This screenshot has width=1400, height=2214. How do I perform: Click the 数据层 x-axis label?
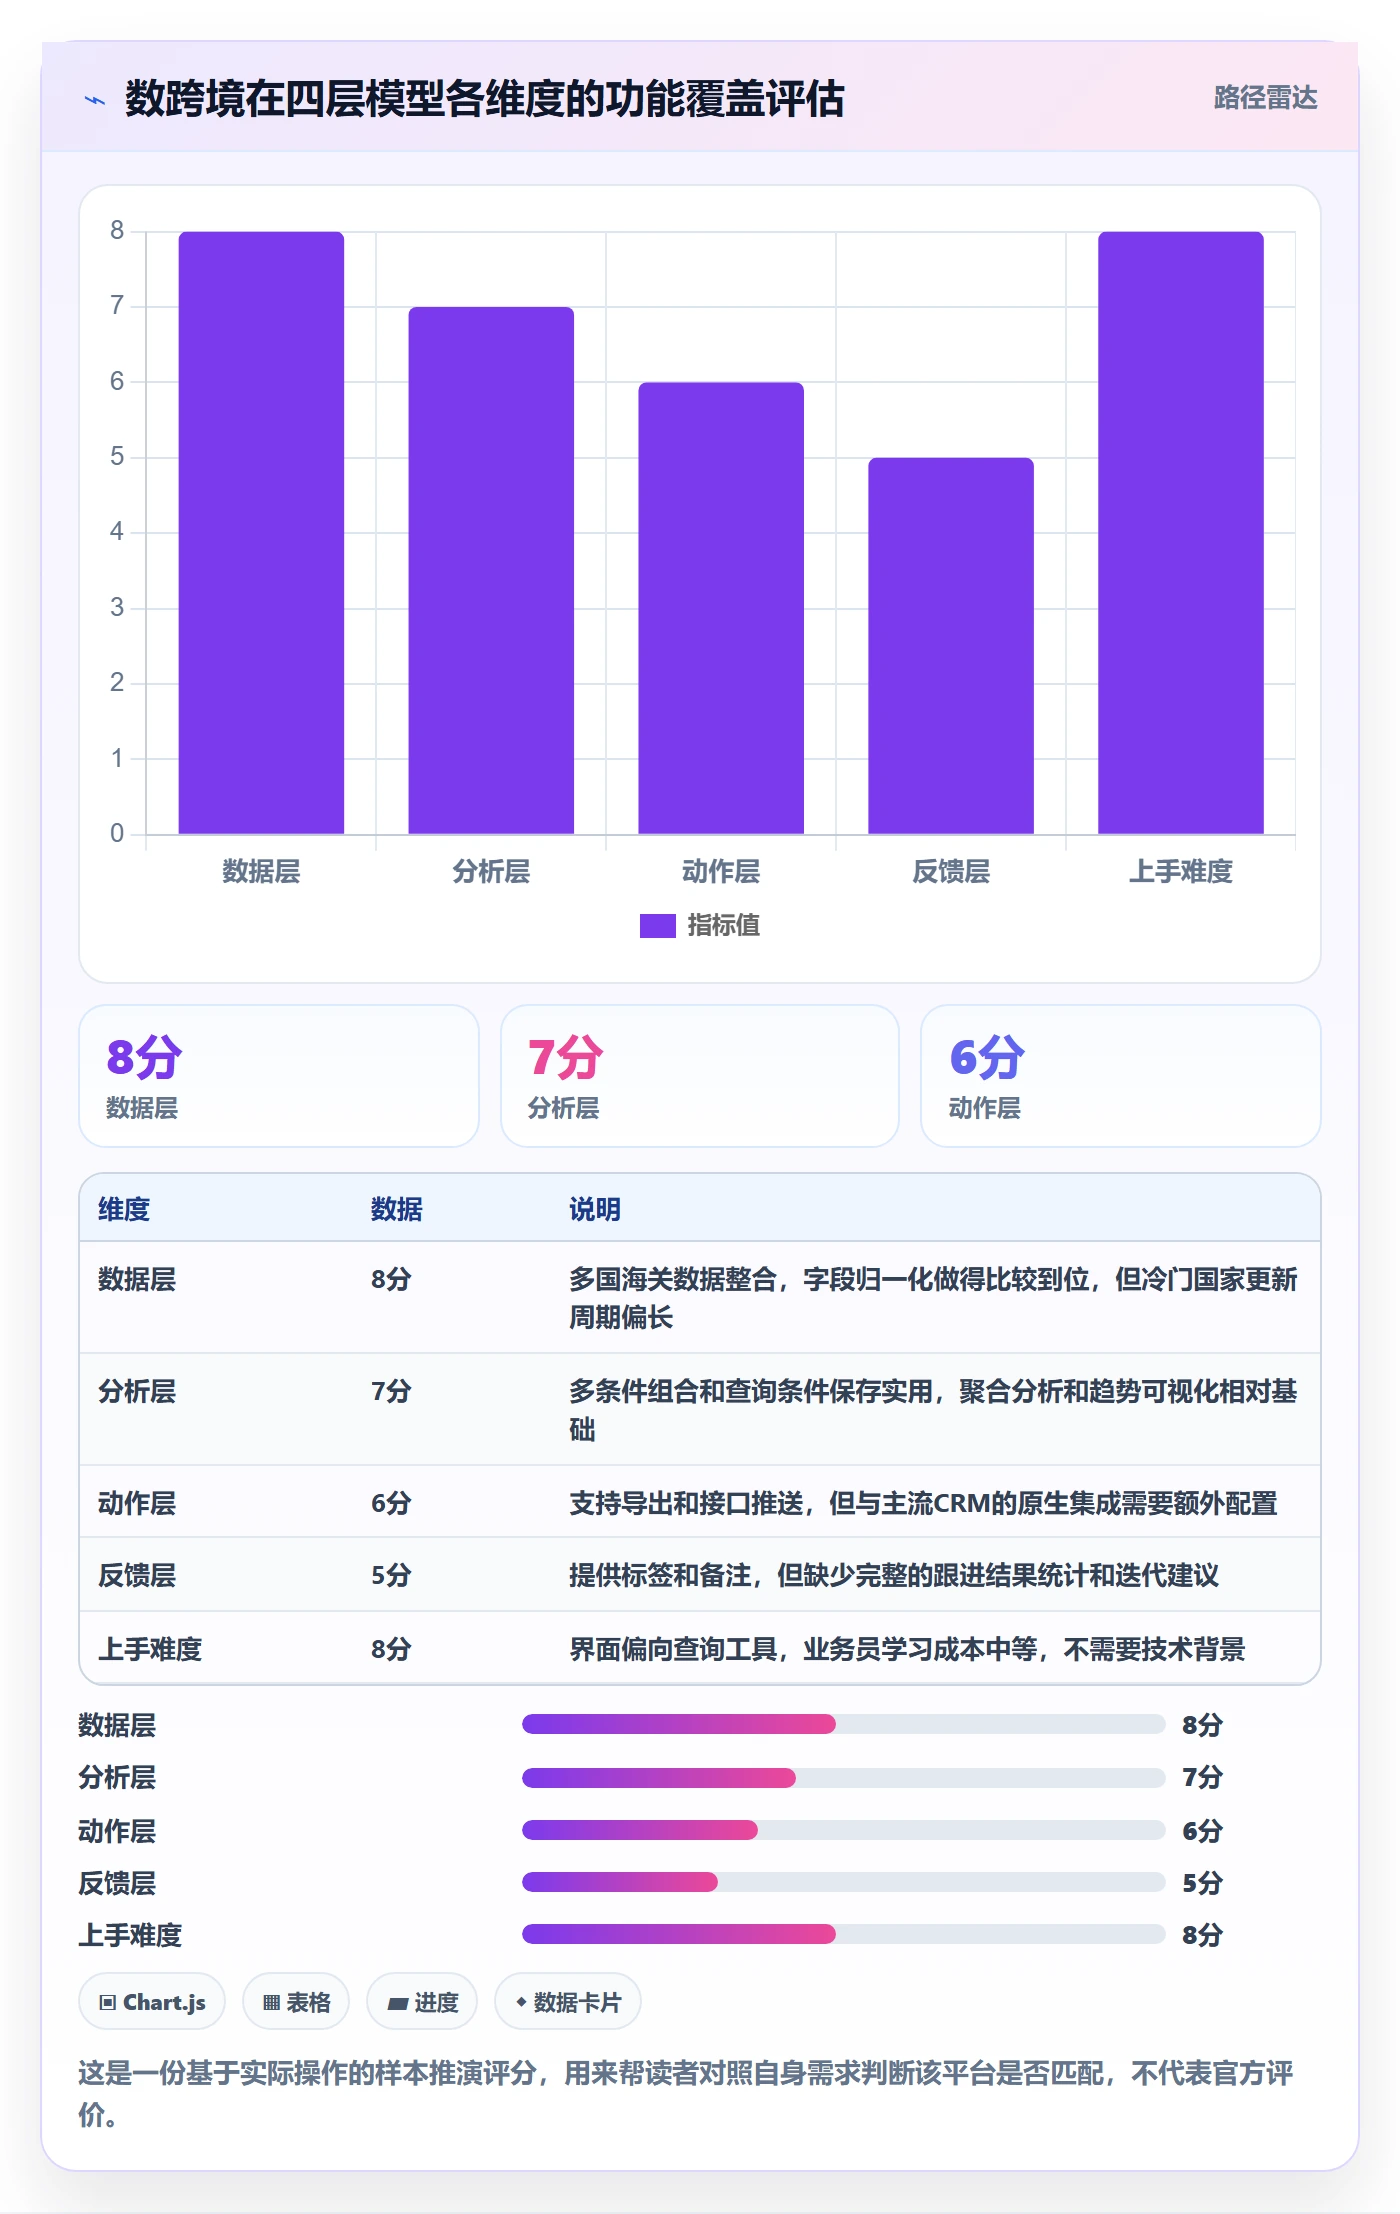(x=261, y=872)
